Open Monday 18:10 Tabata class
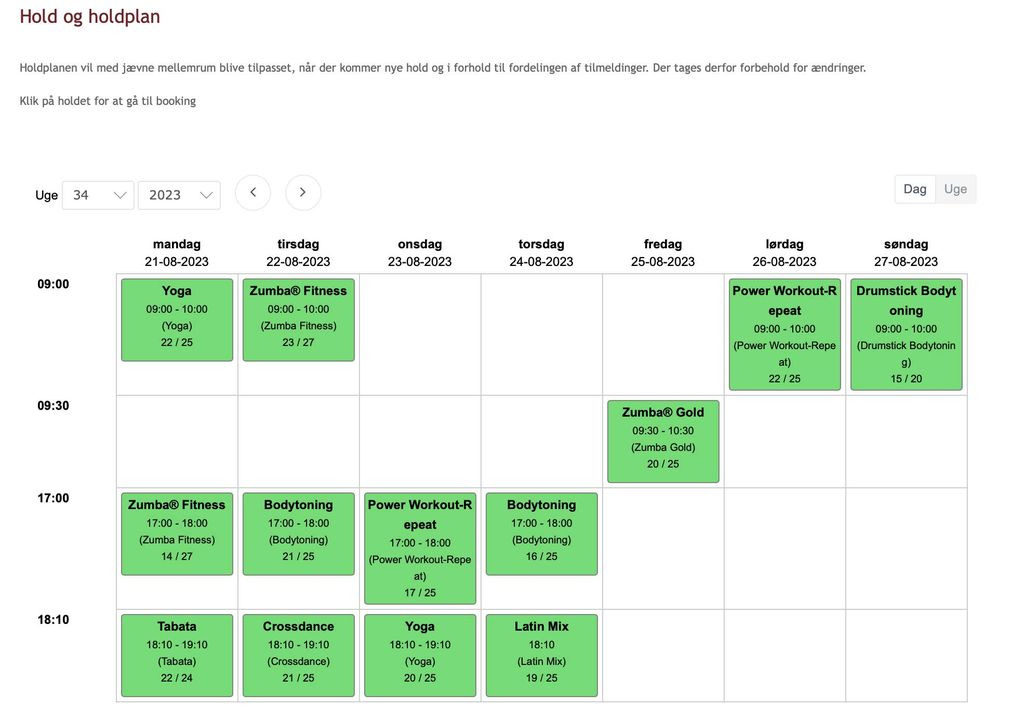The image size is (1012, 720). point(177,655)
